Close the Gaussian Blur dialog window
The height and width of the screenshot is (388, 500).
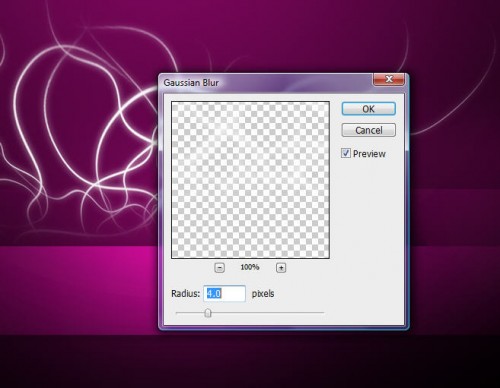(x=389, y=79)
